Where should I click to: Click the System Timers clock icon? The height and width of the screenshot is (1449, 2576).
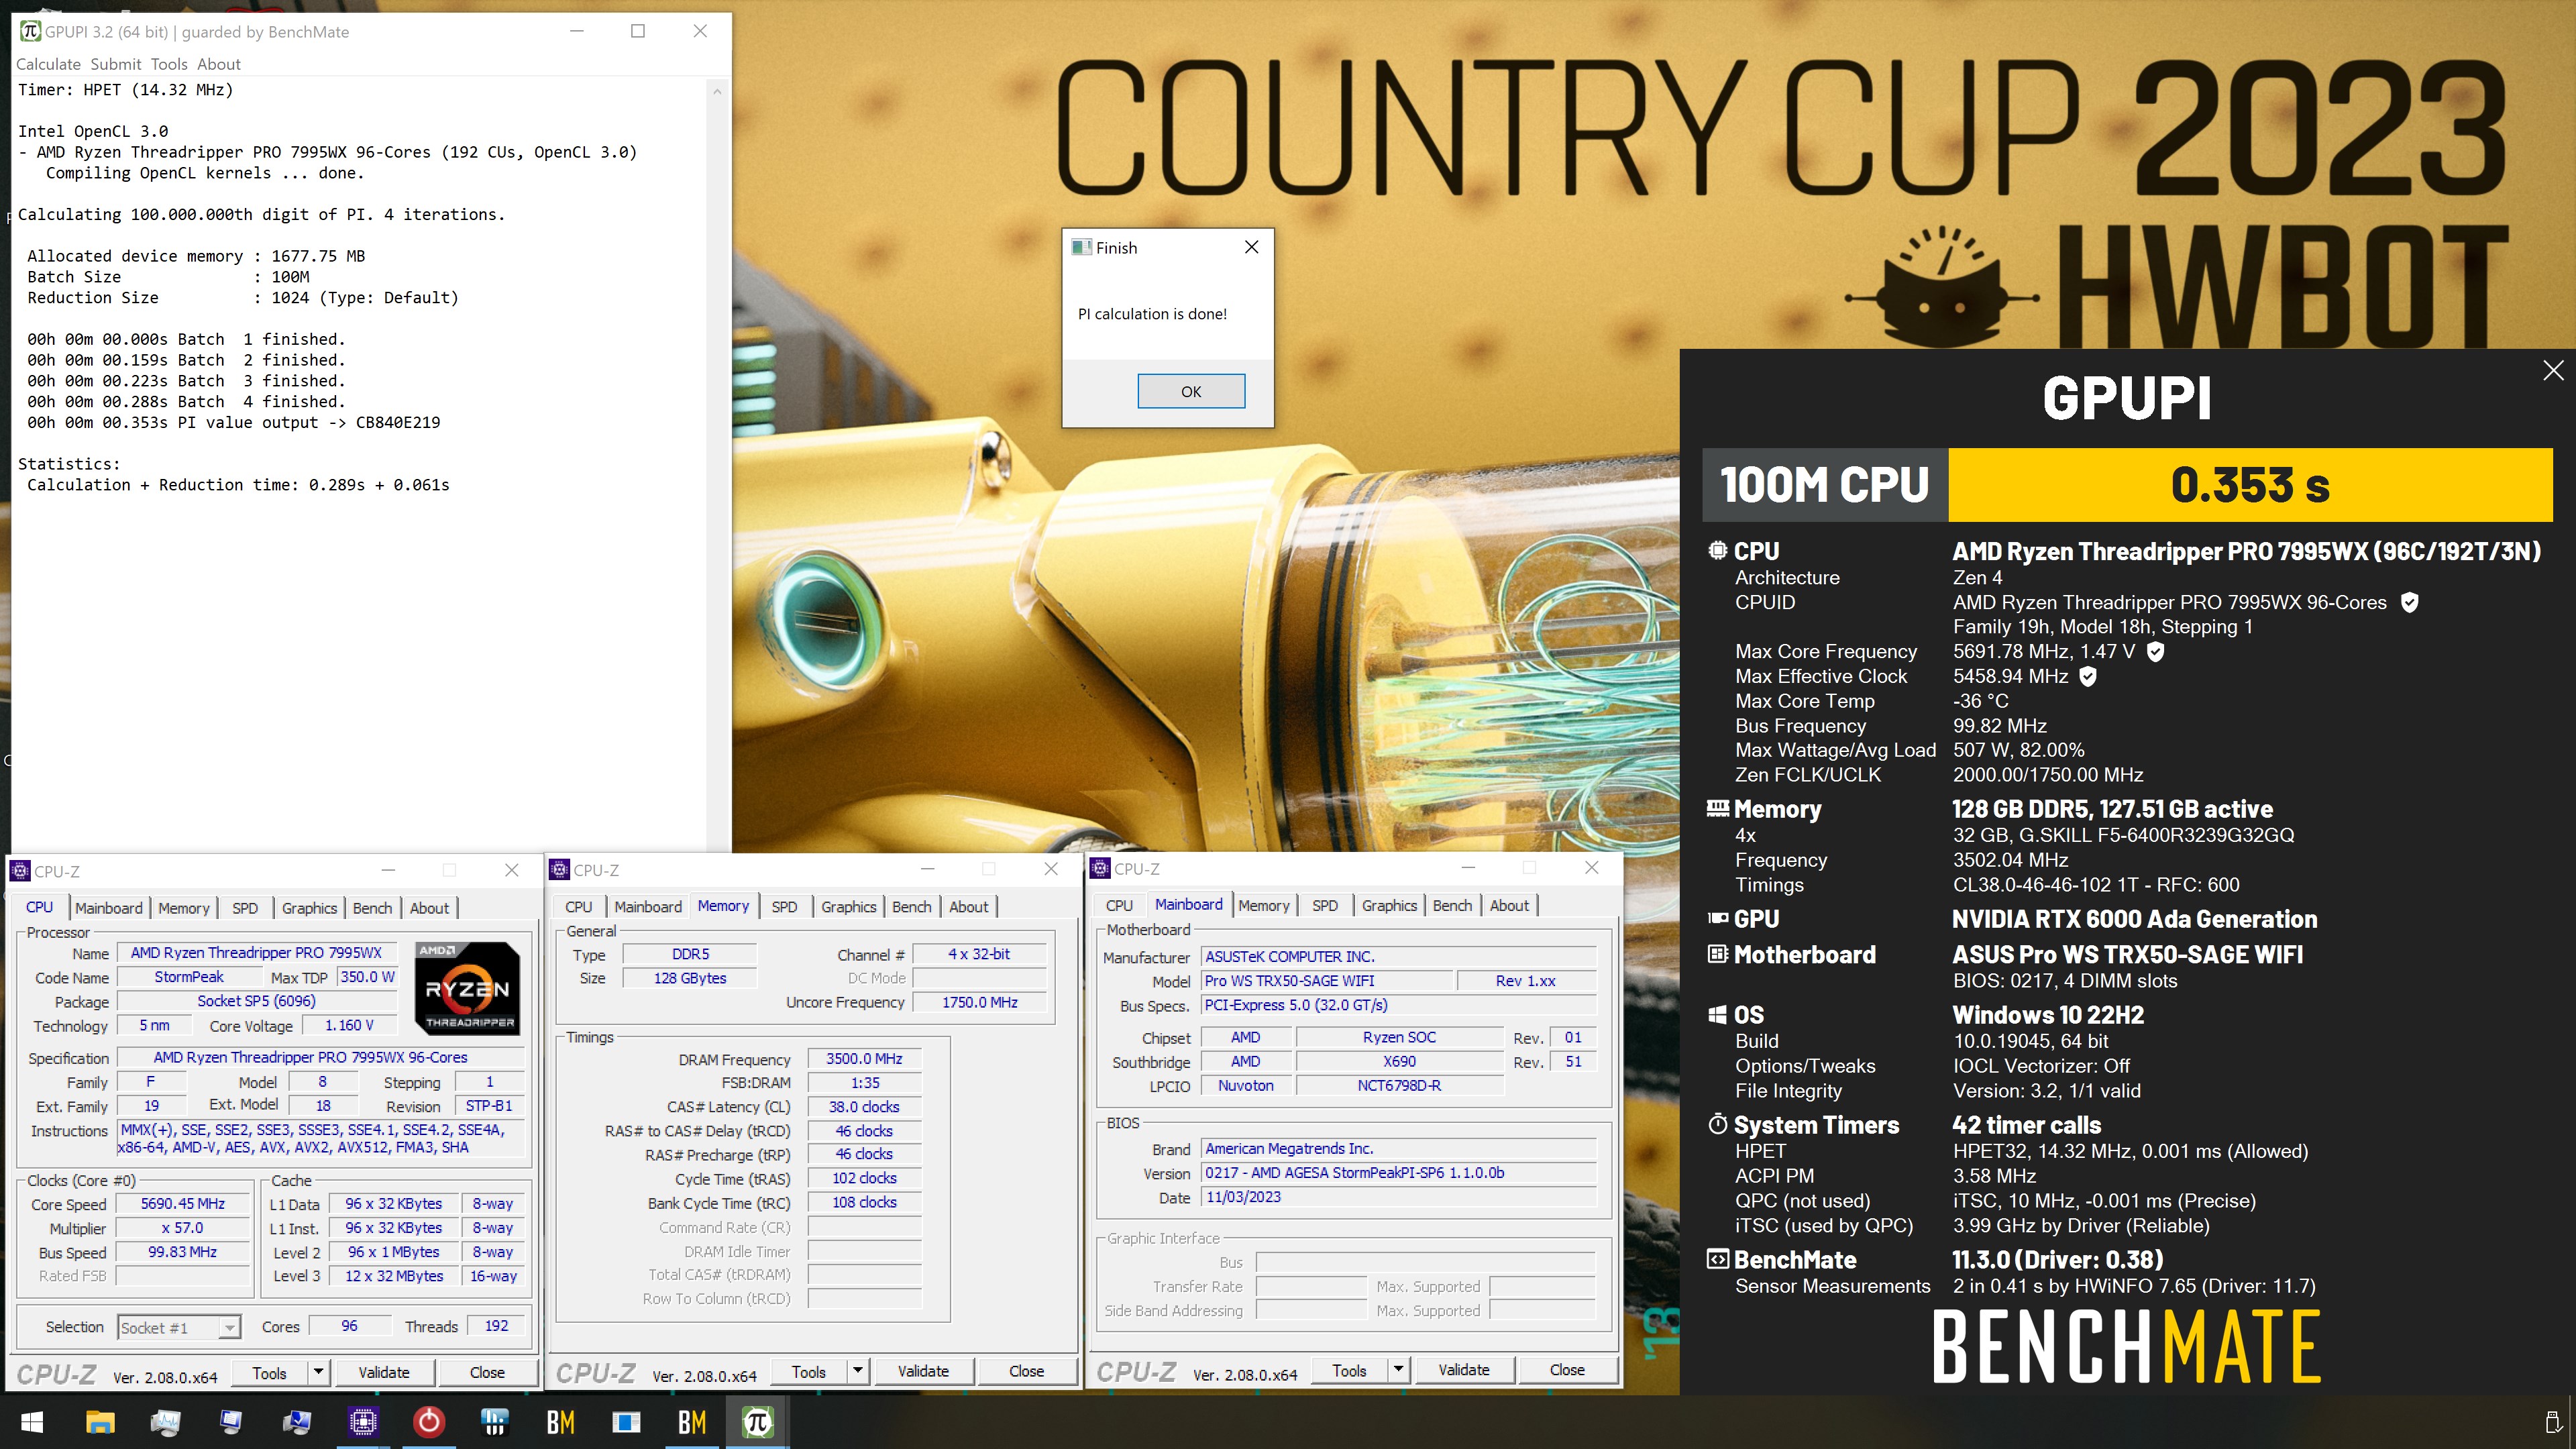point(1718,1124)
